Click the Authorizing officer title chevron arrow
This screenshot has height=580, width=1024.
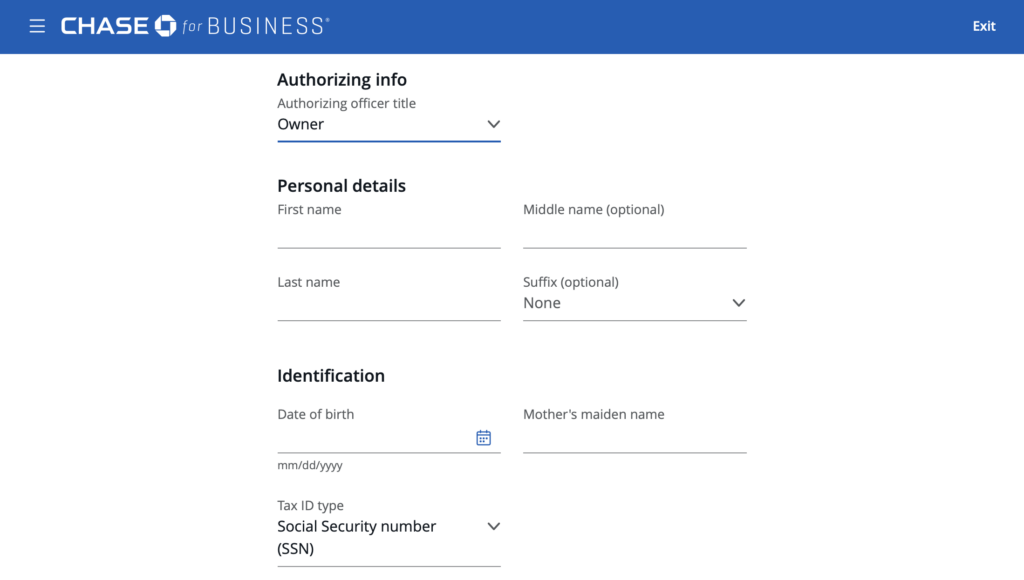[x=493, y=124]
